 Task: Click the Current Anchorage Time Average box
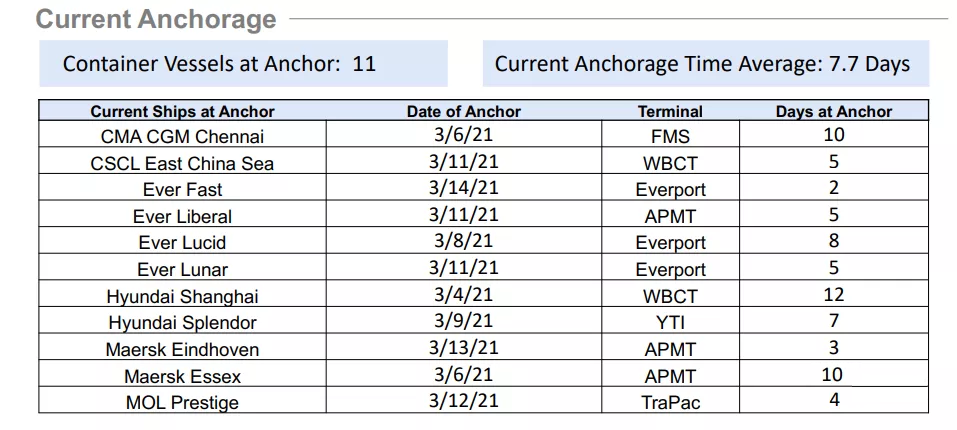706,63
